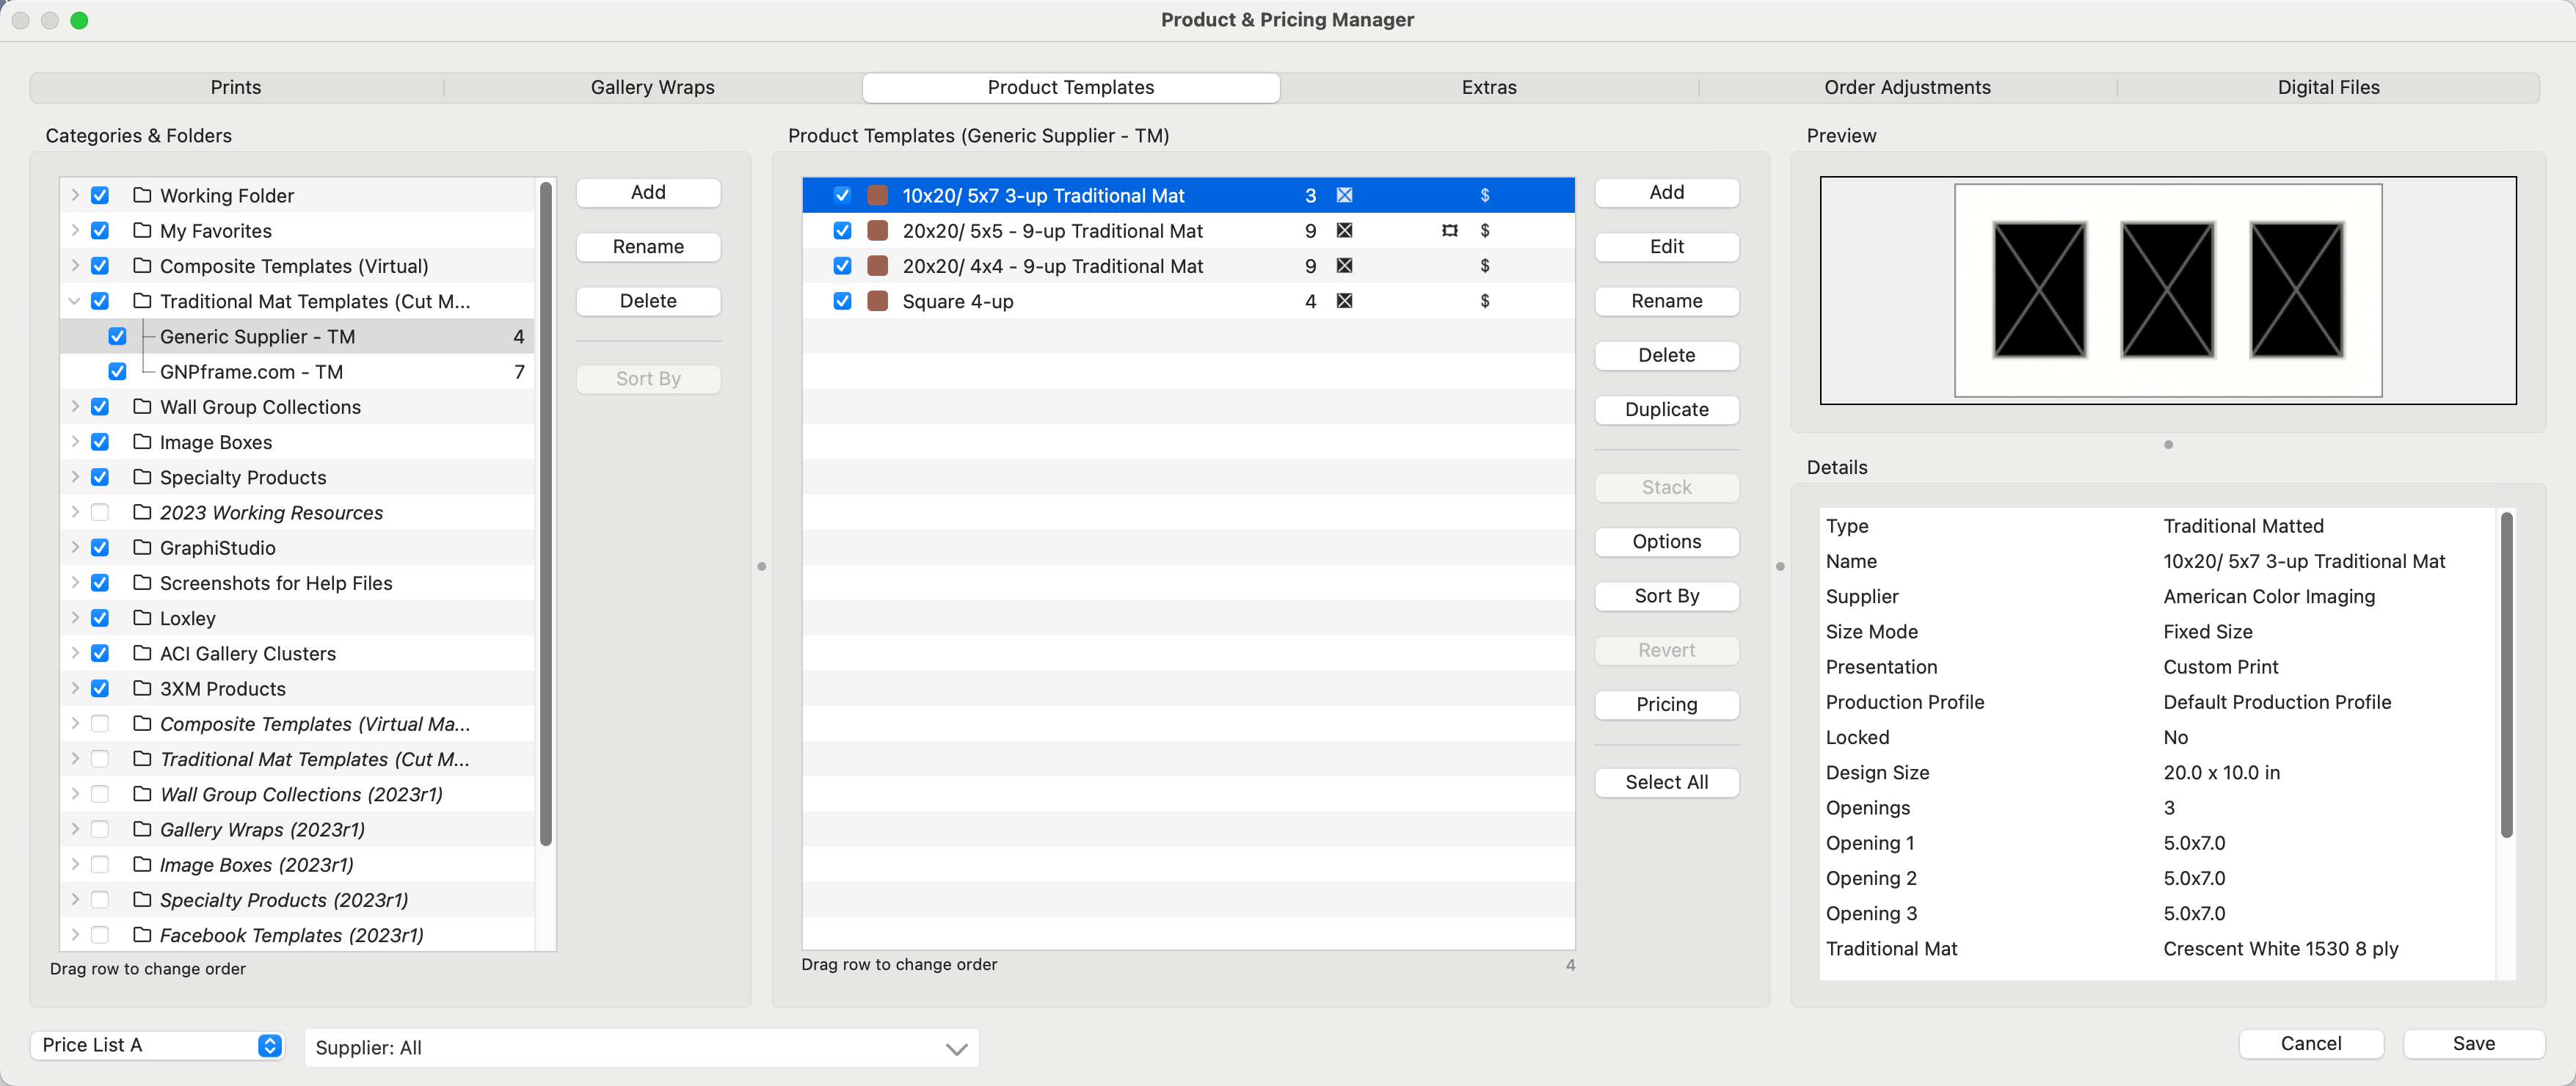Viewport: 2576px width, 1086px height.
Task: Switch to the Gallery Wraps tab
Action: pos(652,87)
